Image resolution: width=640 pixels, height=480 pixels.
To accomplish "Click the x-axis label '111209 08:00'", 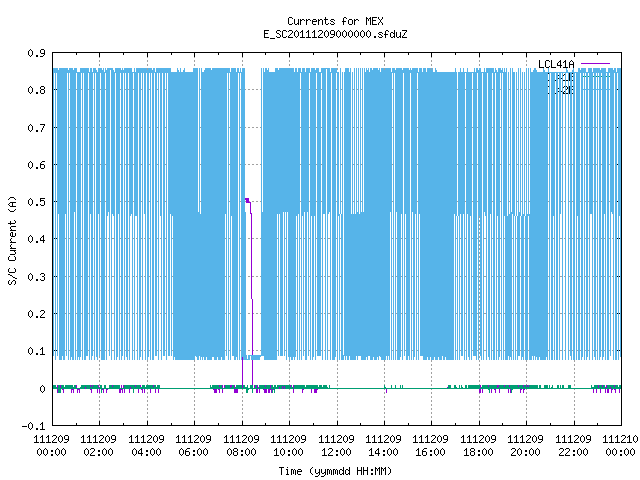I will (x=241, y=446).
